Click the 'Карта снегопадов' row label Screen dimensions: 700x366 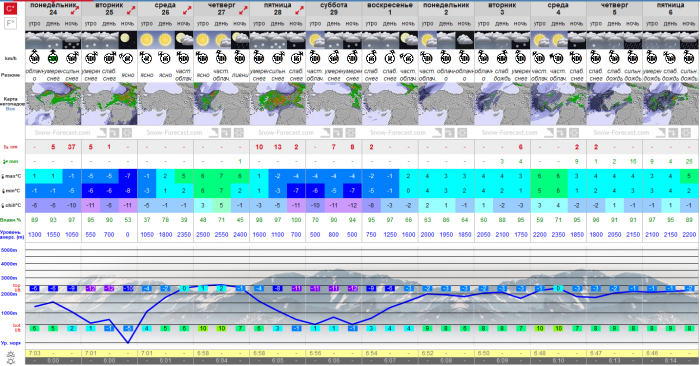12,101
